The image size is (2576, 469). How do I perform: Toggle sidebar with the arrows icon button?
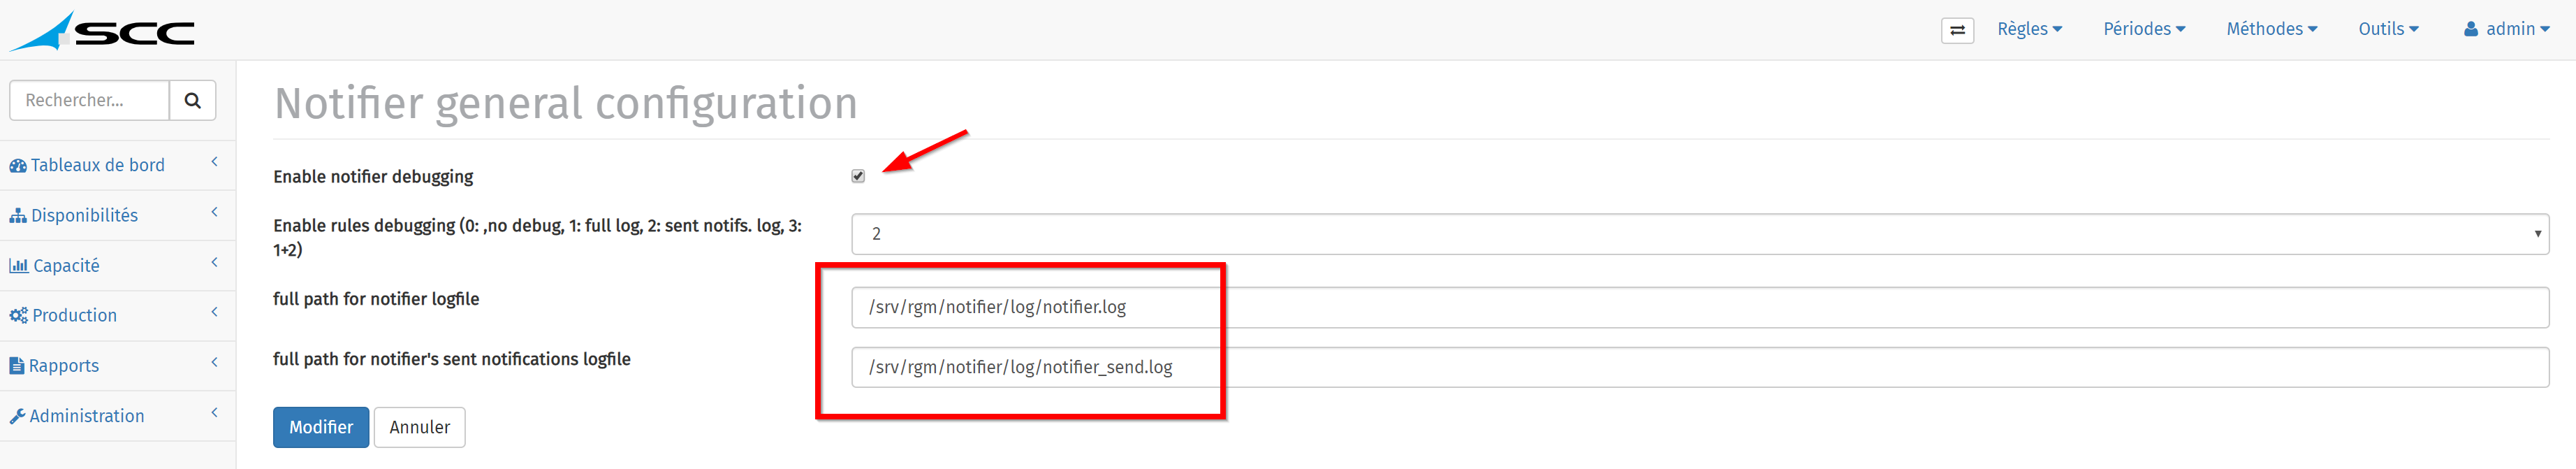(1957, 30)
